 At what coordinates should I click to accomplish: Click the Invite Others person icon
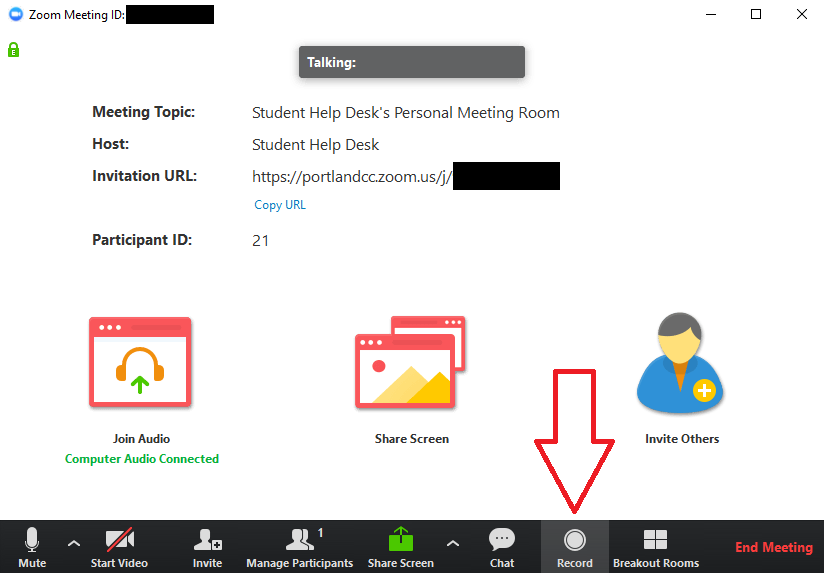pos(680,362)
